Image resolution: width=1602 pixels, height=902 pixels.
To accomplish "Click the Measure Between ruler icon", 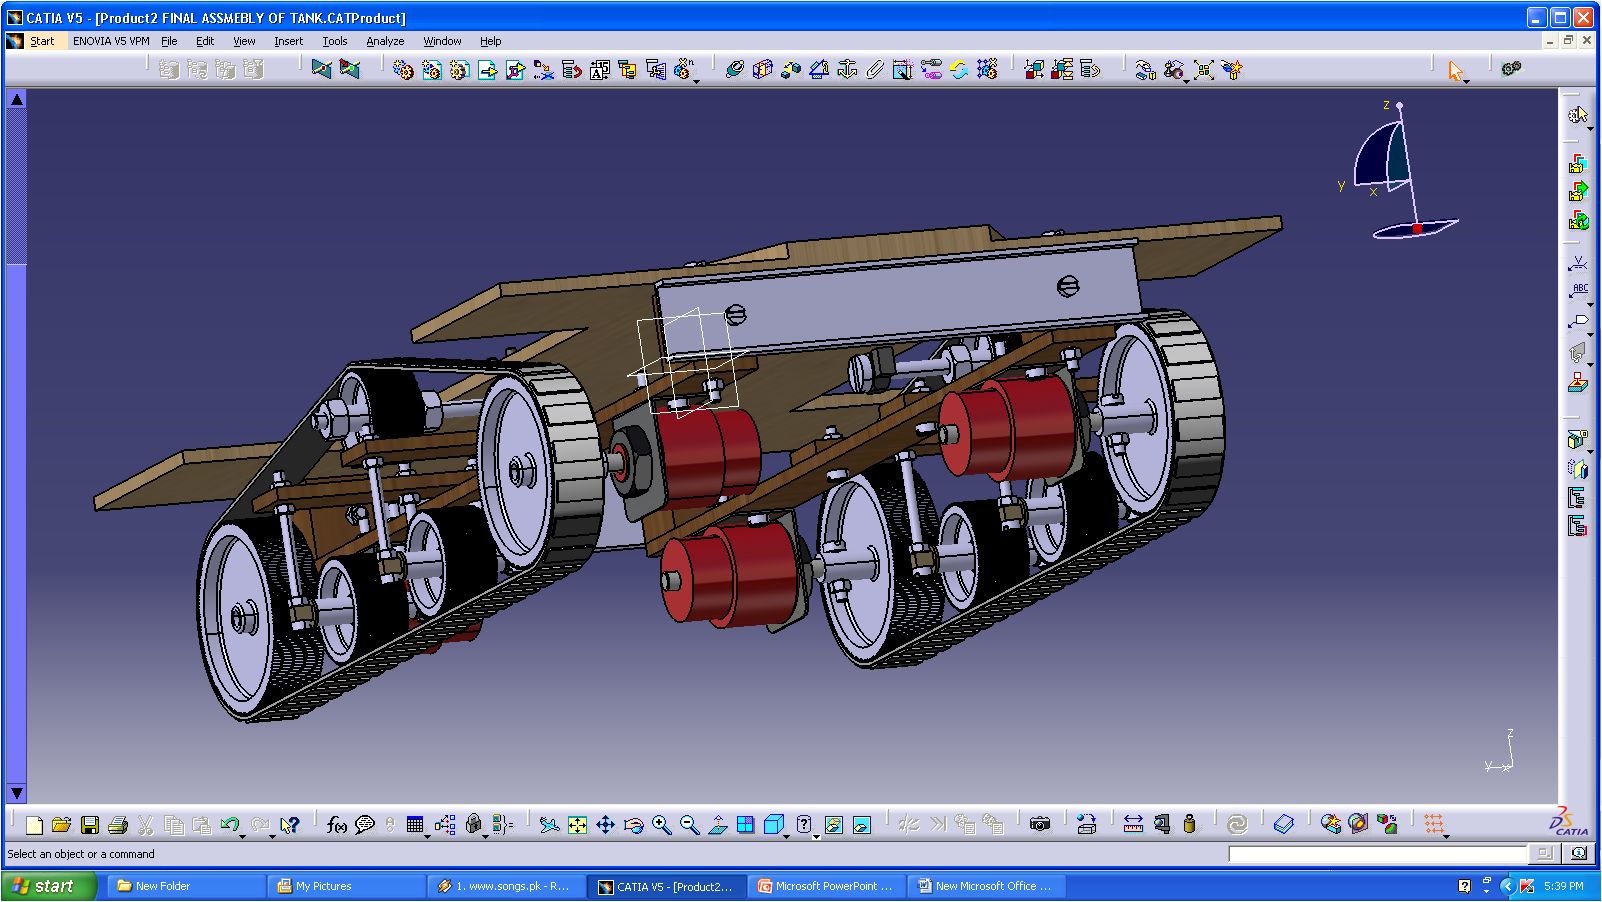I will pyautogui.click(x=1133, y=825).
